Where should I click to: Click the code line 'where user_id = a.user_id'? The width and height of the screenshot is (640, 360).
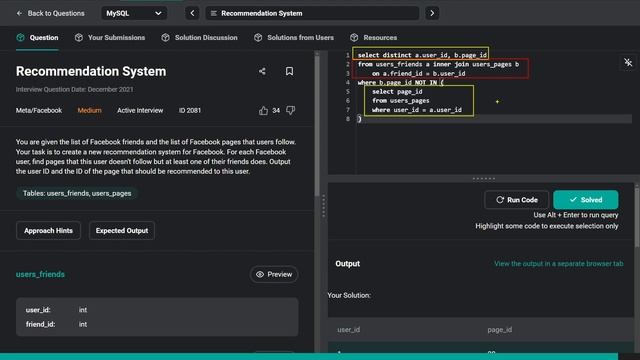pos(417,110)
